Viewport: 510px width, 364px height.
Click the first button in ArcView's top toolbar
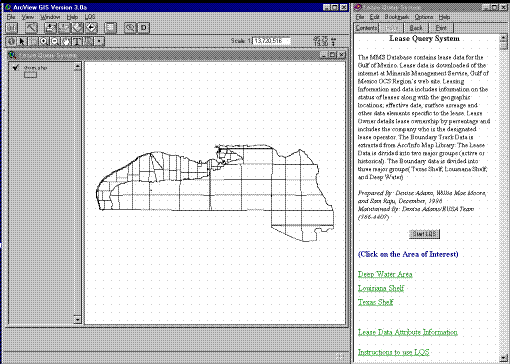12,28
